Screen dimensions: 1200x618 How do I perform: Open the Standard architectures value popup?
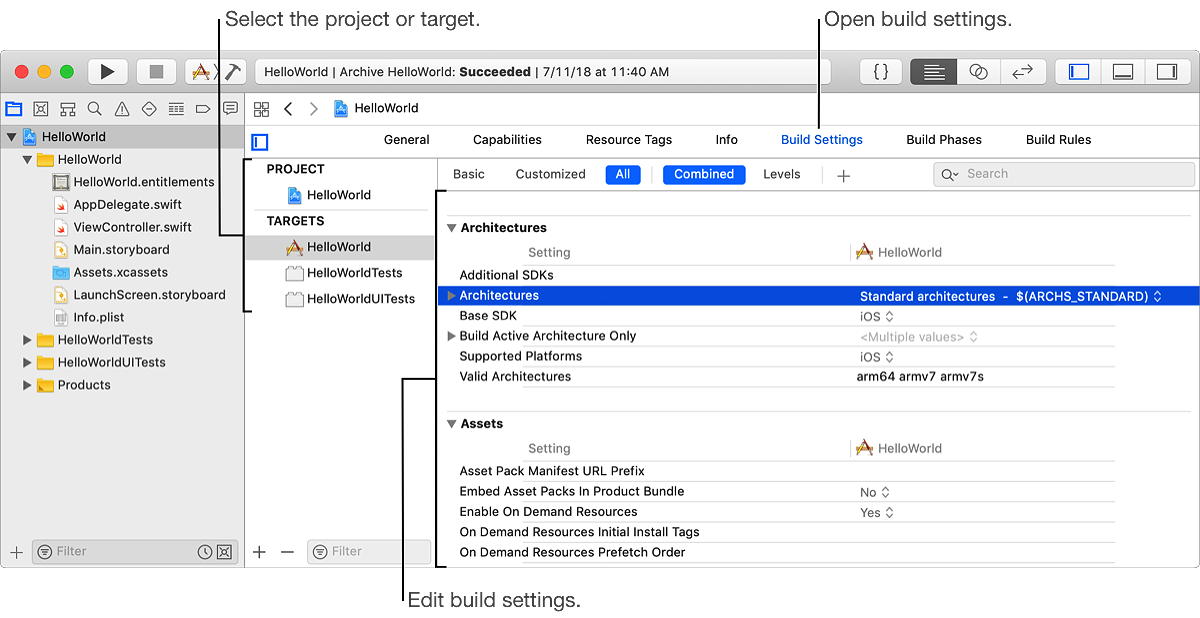click(1011, 296)
